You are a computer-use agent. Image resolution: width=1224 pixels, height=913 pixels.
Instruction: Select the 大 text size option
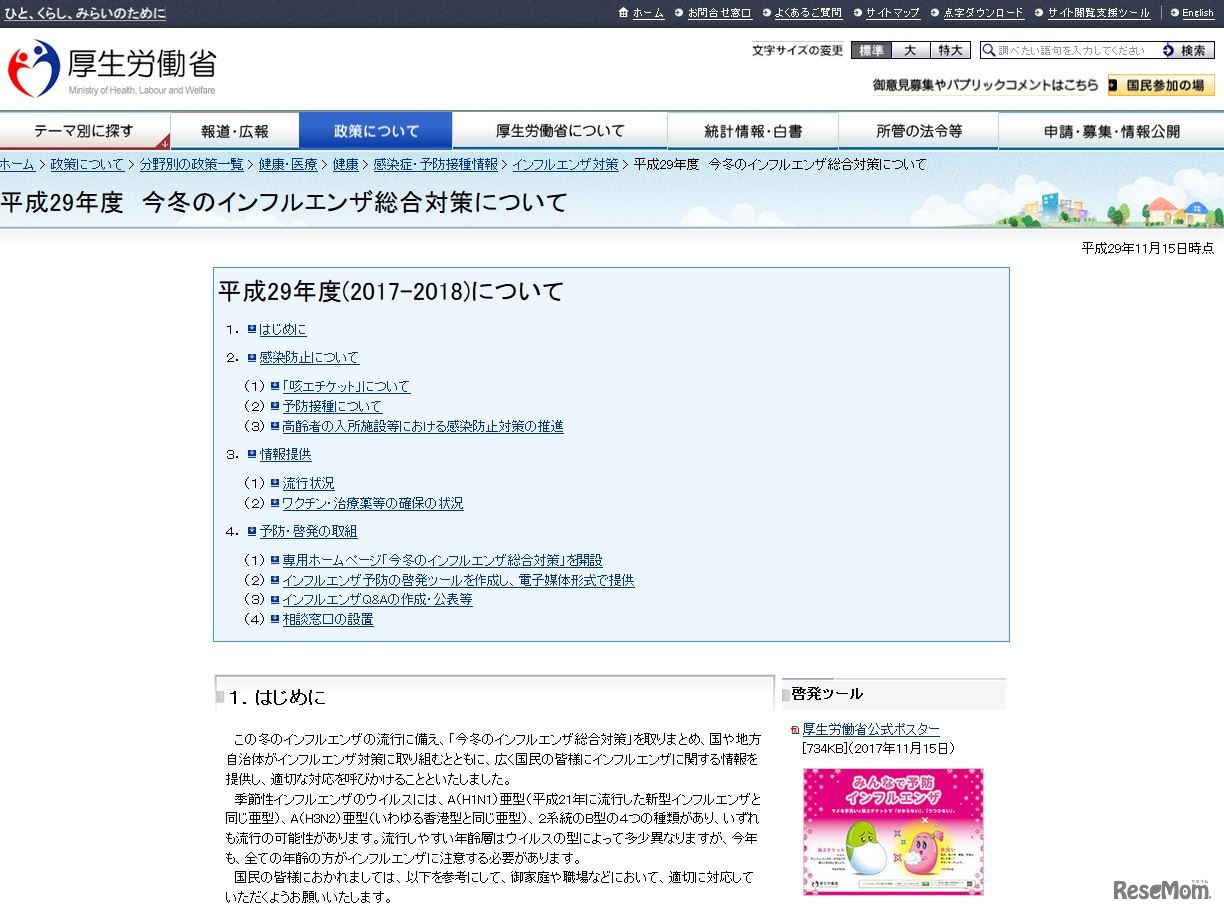910,50
